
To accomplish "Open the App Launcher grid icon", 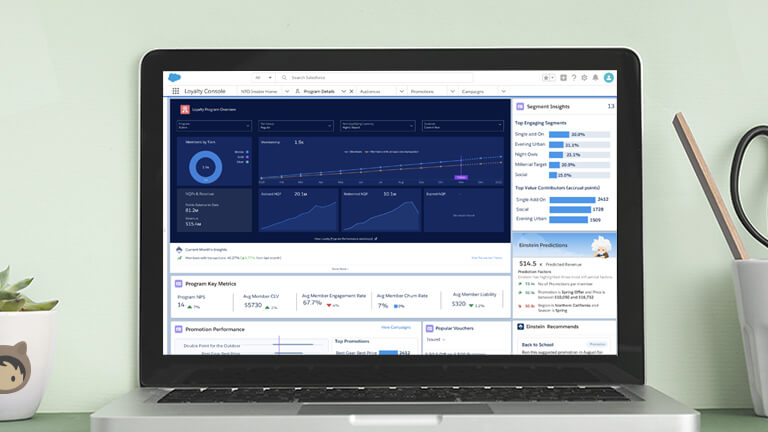I will (175, 91).
